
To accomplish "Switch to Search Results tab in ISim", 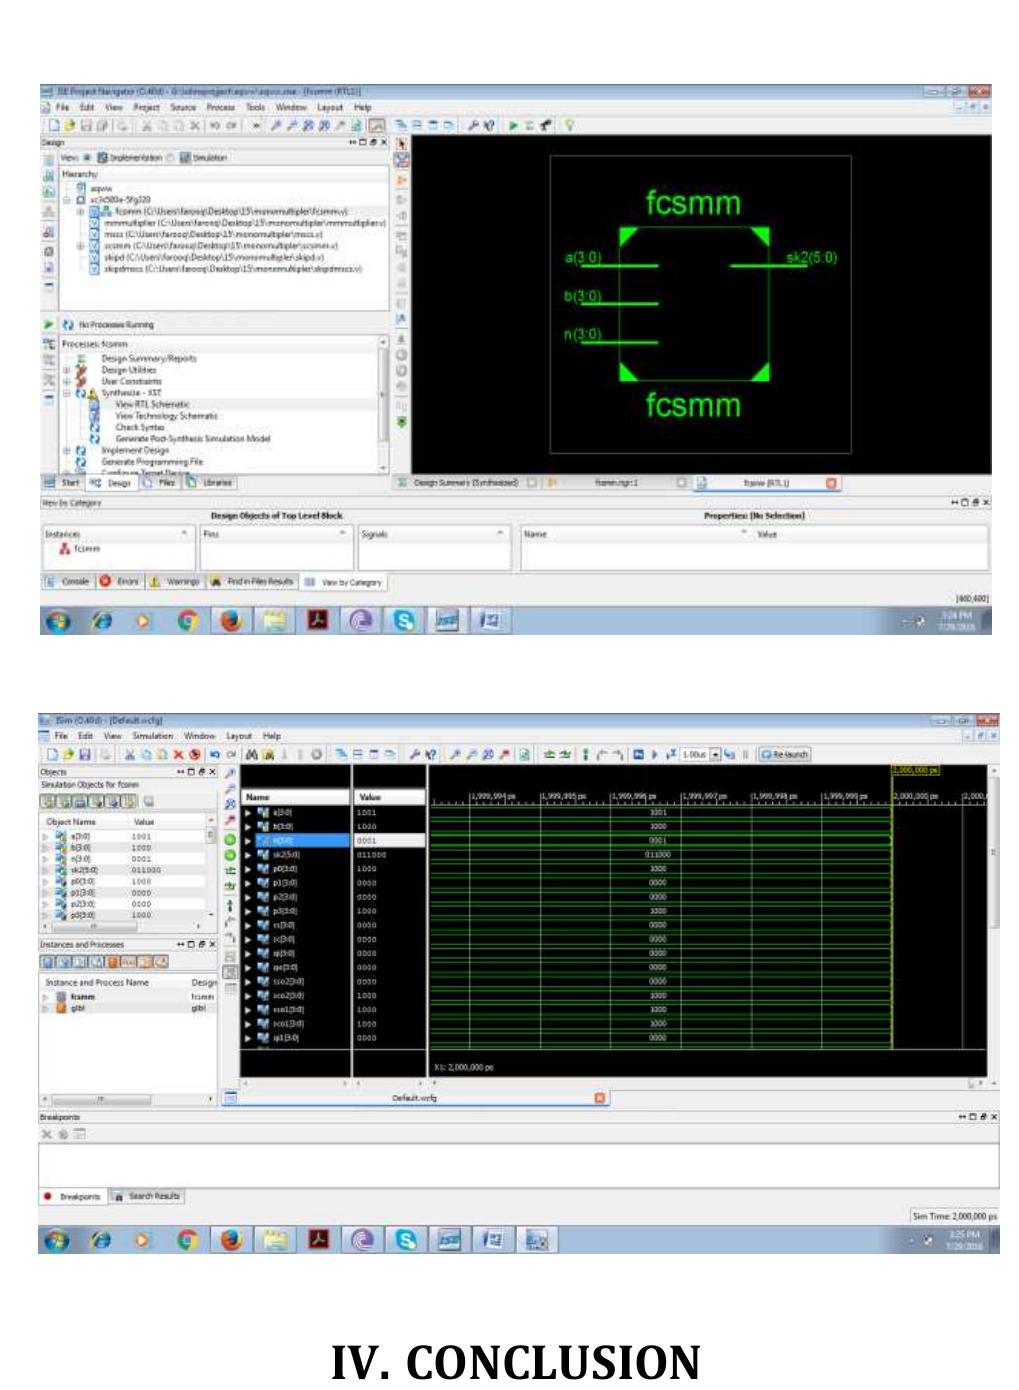I will coord(147,1196).
